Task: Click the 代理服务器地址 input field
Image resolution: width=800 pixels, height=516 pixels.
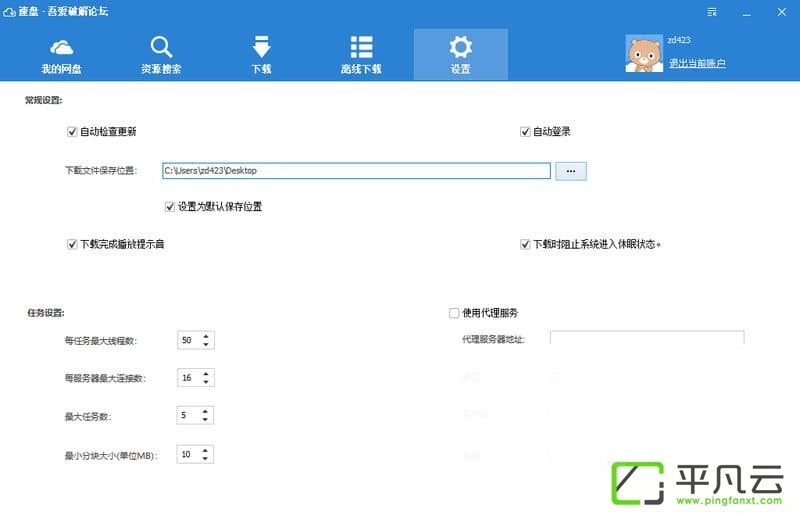Action: coord(647,337)
